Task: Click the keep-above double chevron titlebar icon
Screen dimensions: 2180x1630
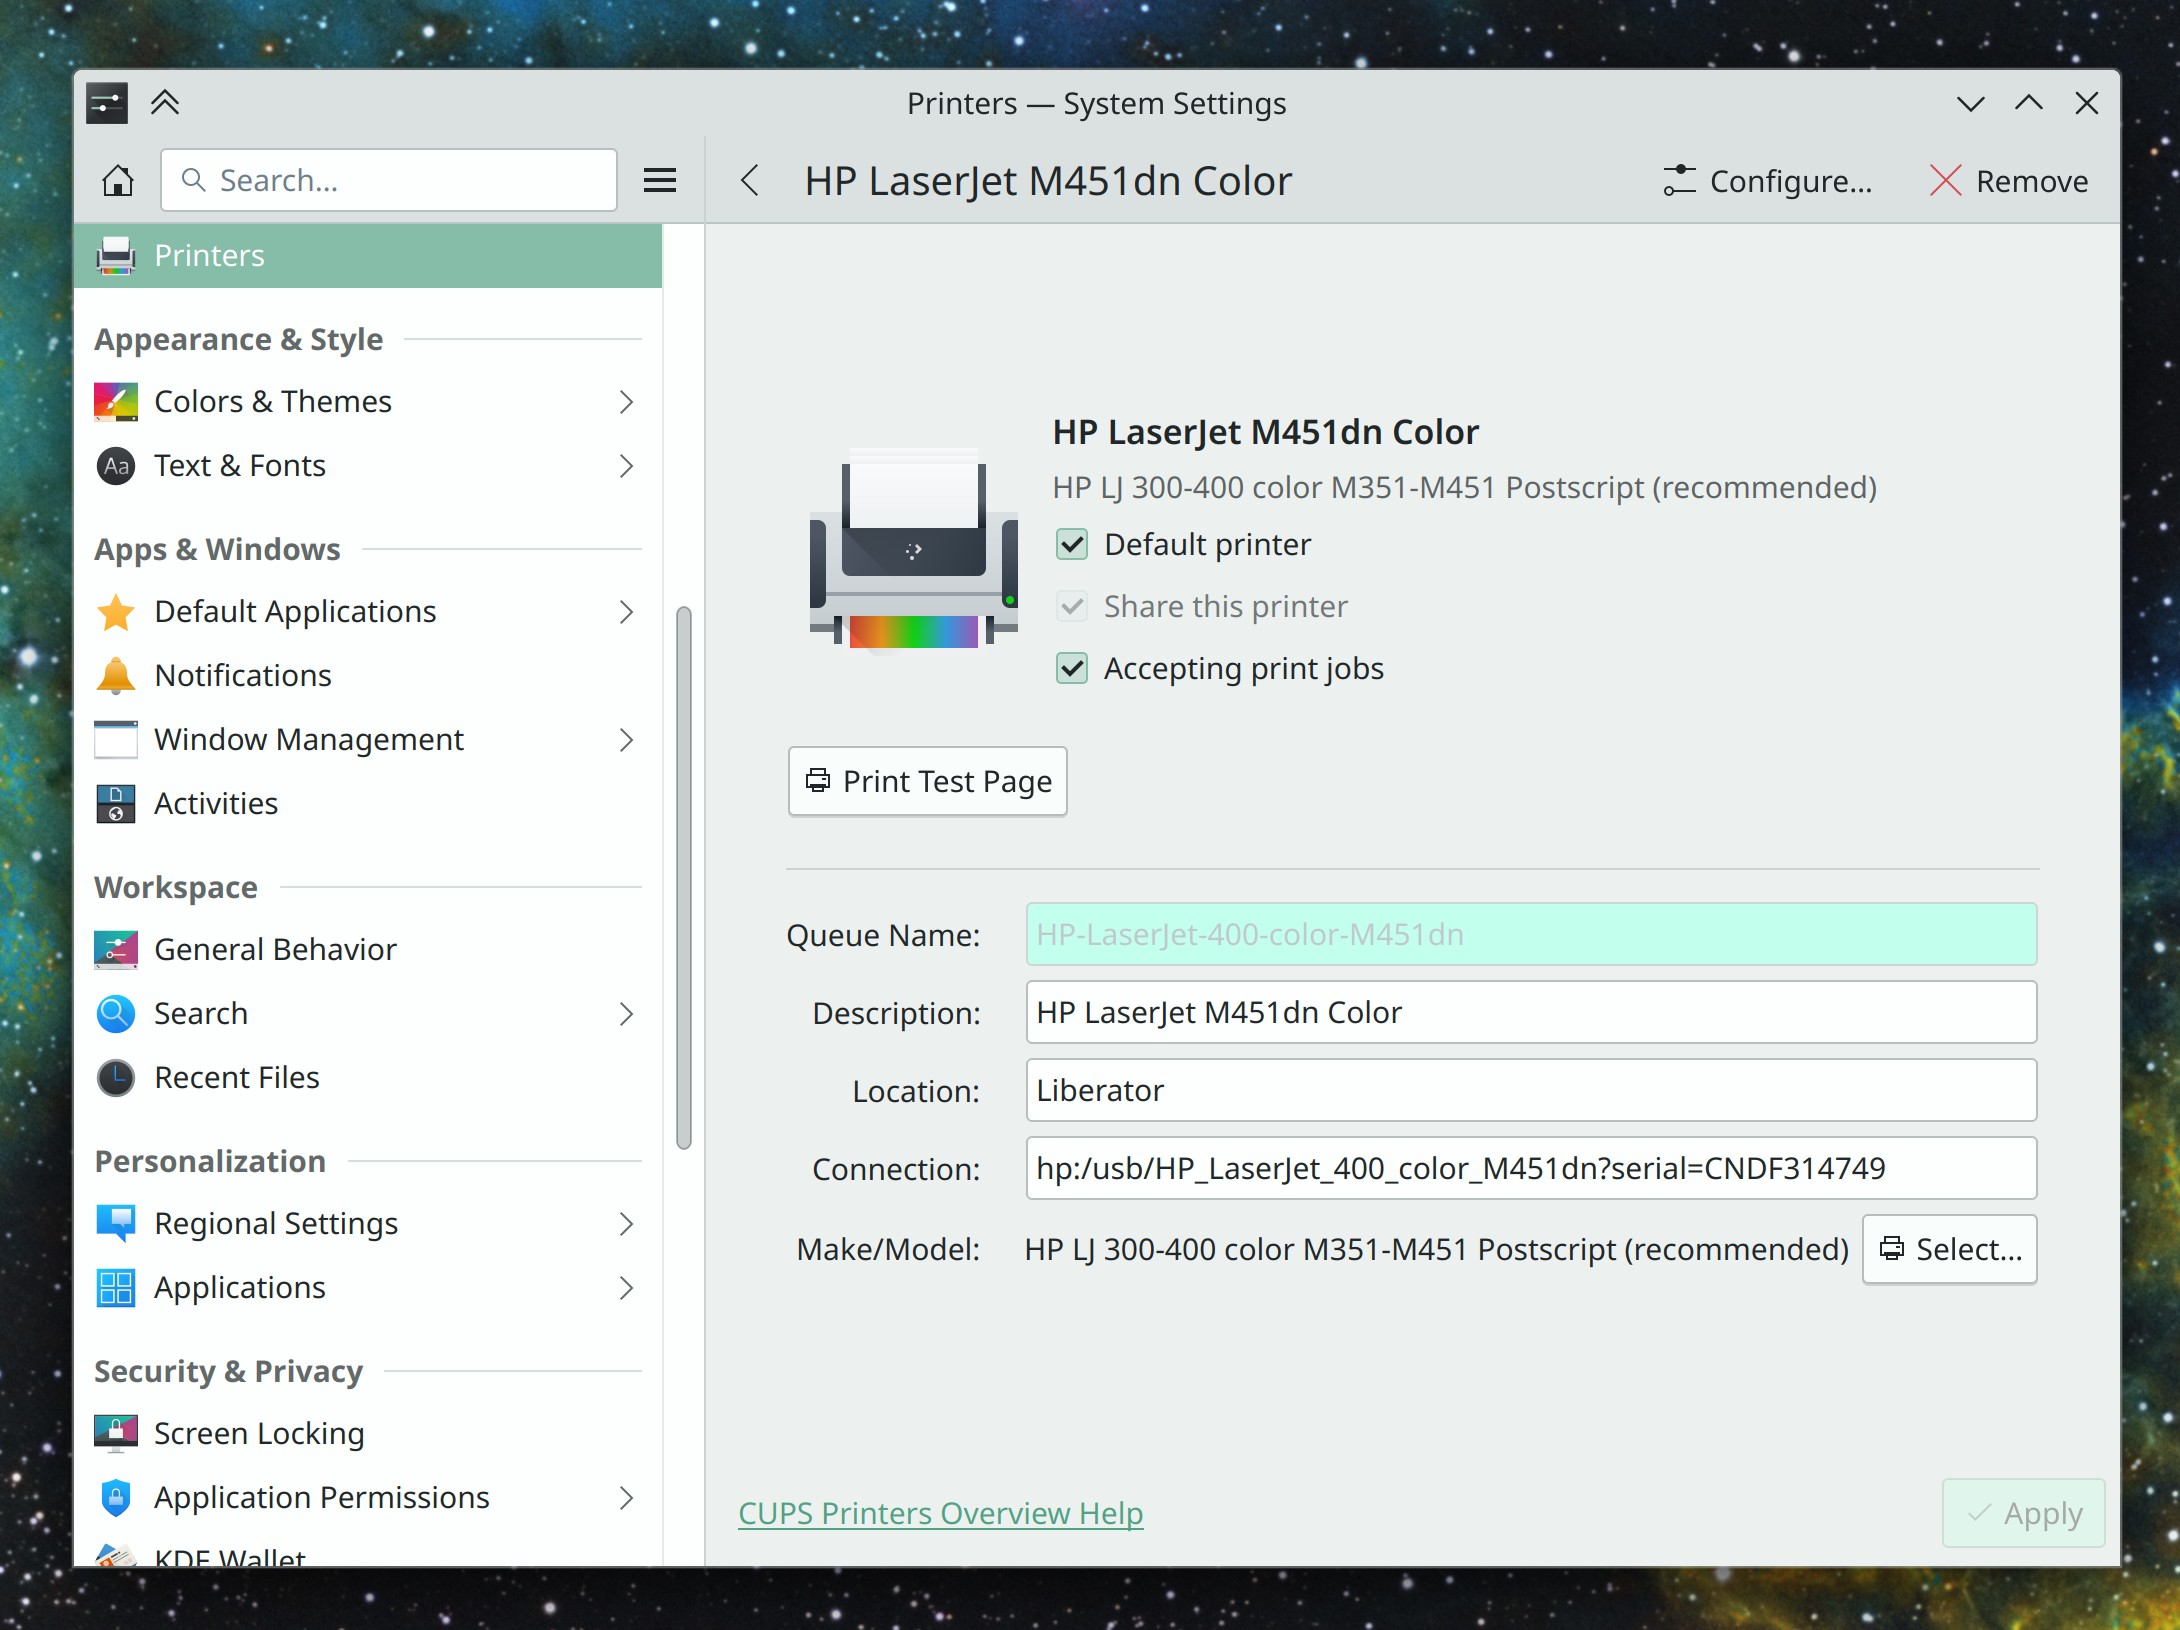Action: [x=165, y=103]
